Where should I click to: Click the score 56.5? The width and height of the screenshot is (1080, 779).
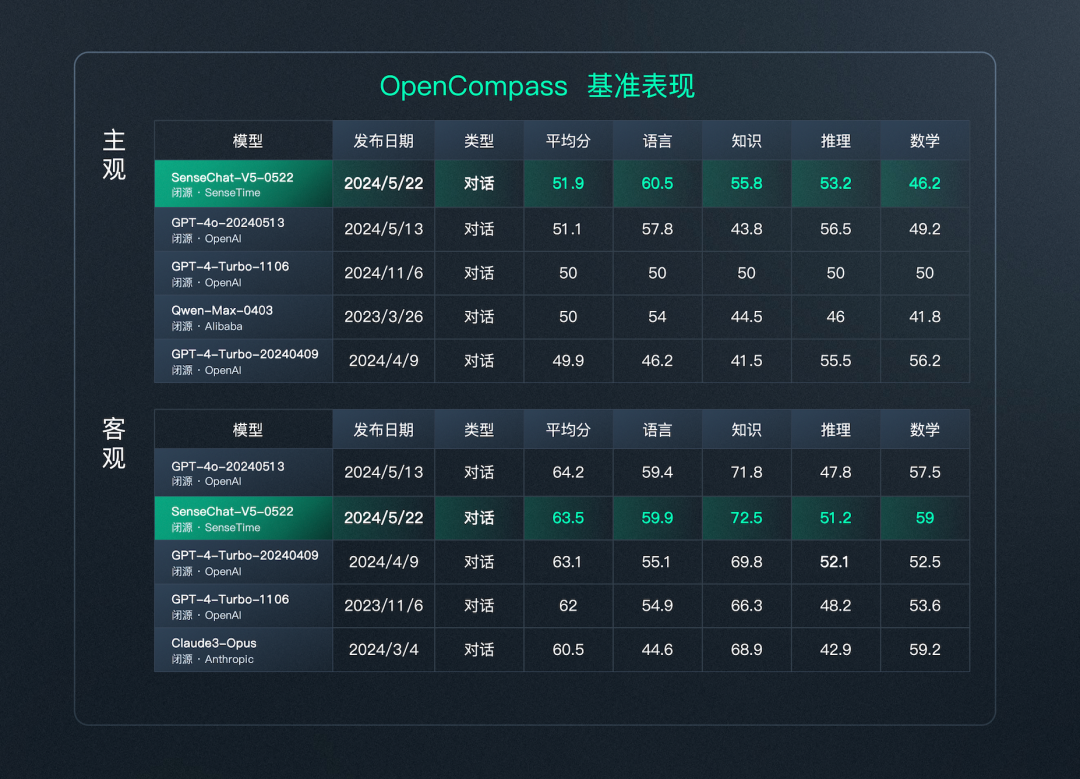pyautogui.click(x=835, y=229)
